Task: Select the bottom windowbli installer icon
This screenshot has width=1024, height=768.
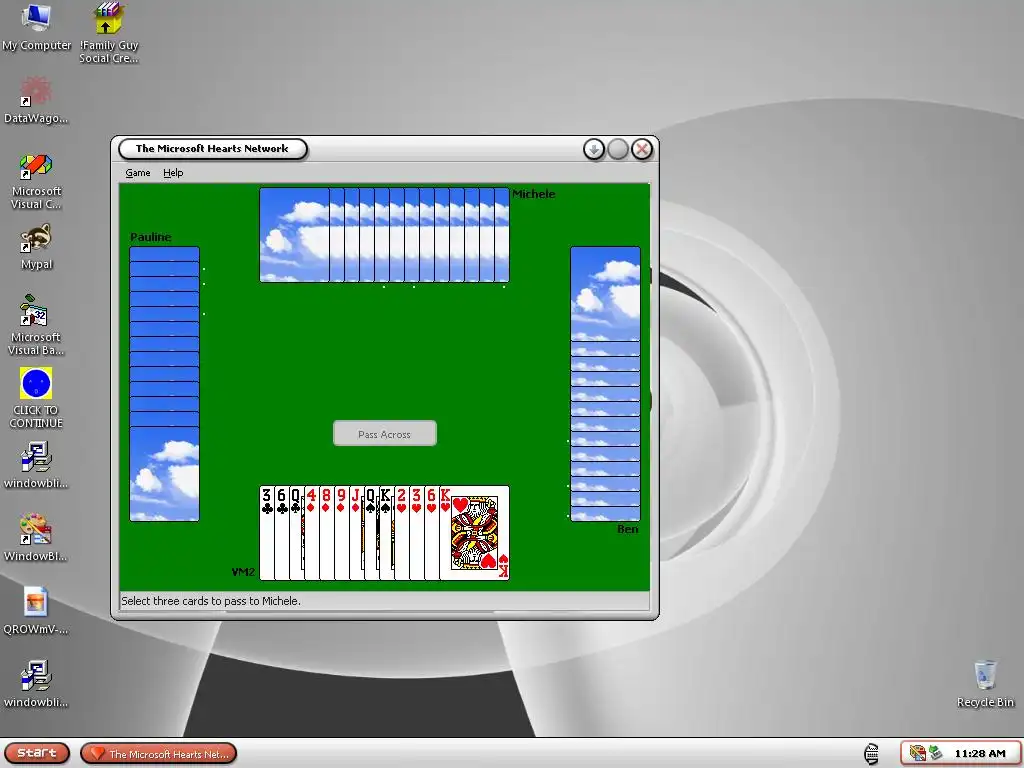Action: pyautogui.click(x=36, y=684)
